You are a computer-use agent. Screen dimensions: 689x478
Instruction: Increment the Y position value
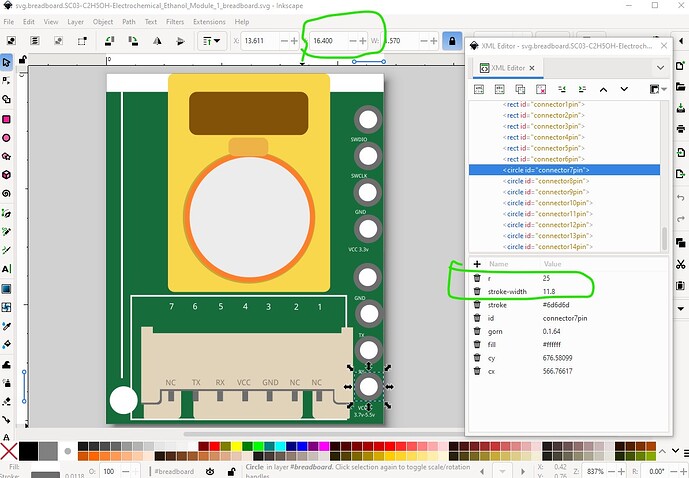(x=363, y=41)
